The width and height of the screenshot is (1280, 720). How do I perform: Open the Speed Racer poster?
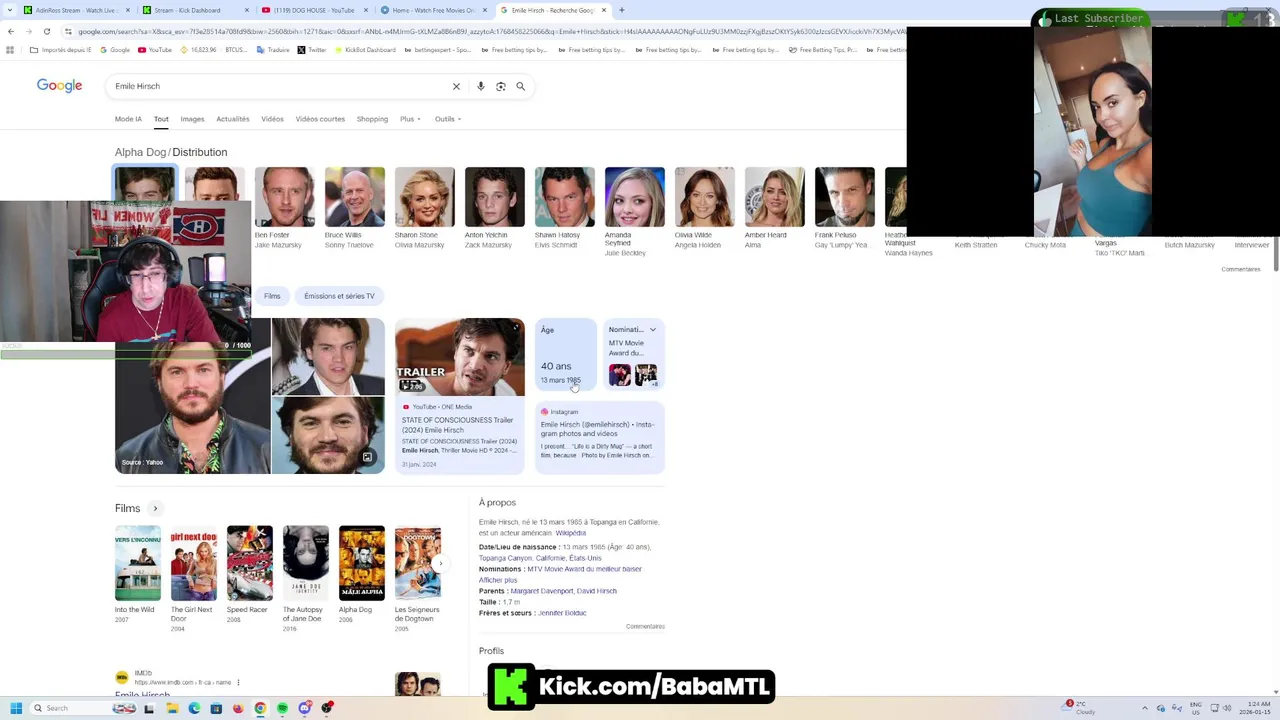pos(249,562)
